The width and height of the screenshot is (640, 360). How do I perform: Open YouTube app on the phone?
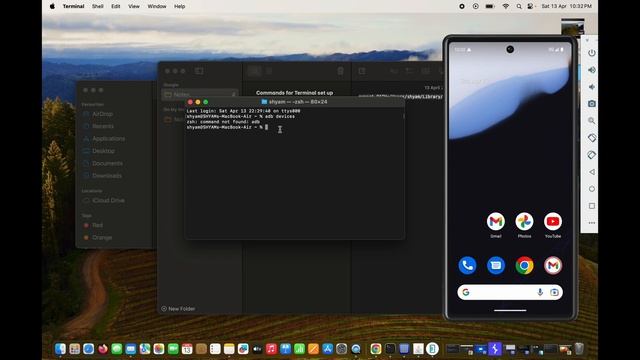[553, 222]
